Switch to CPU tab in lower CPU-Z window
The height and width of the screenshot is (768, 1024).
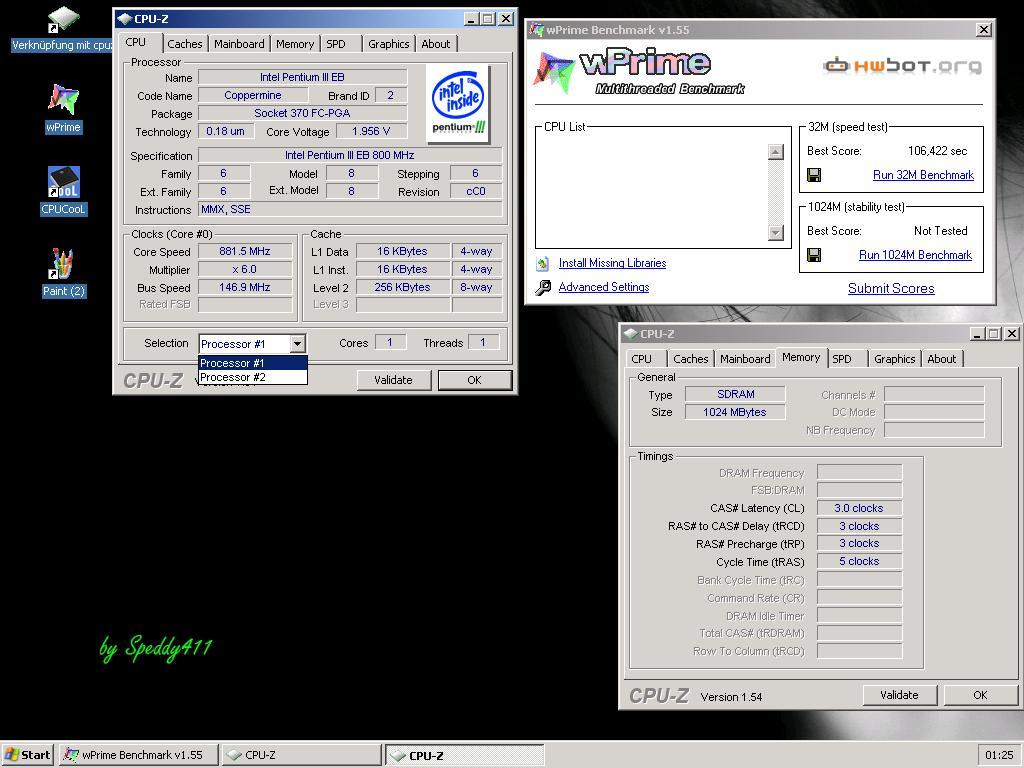coord(641,359)
